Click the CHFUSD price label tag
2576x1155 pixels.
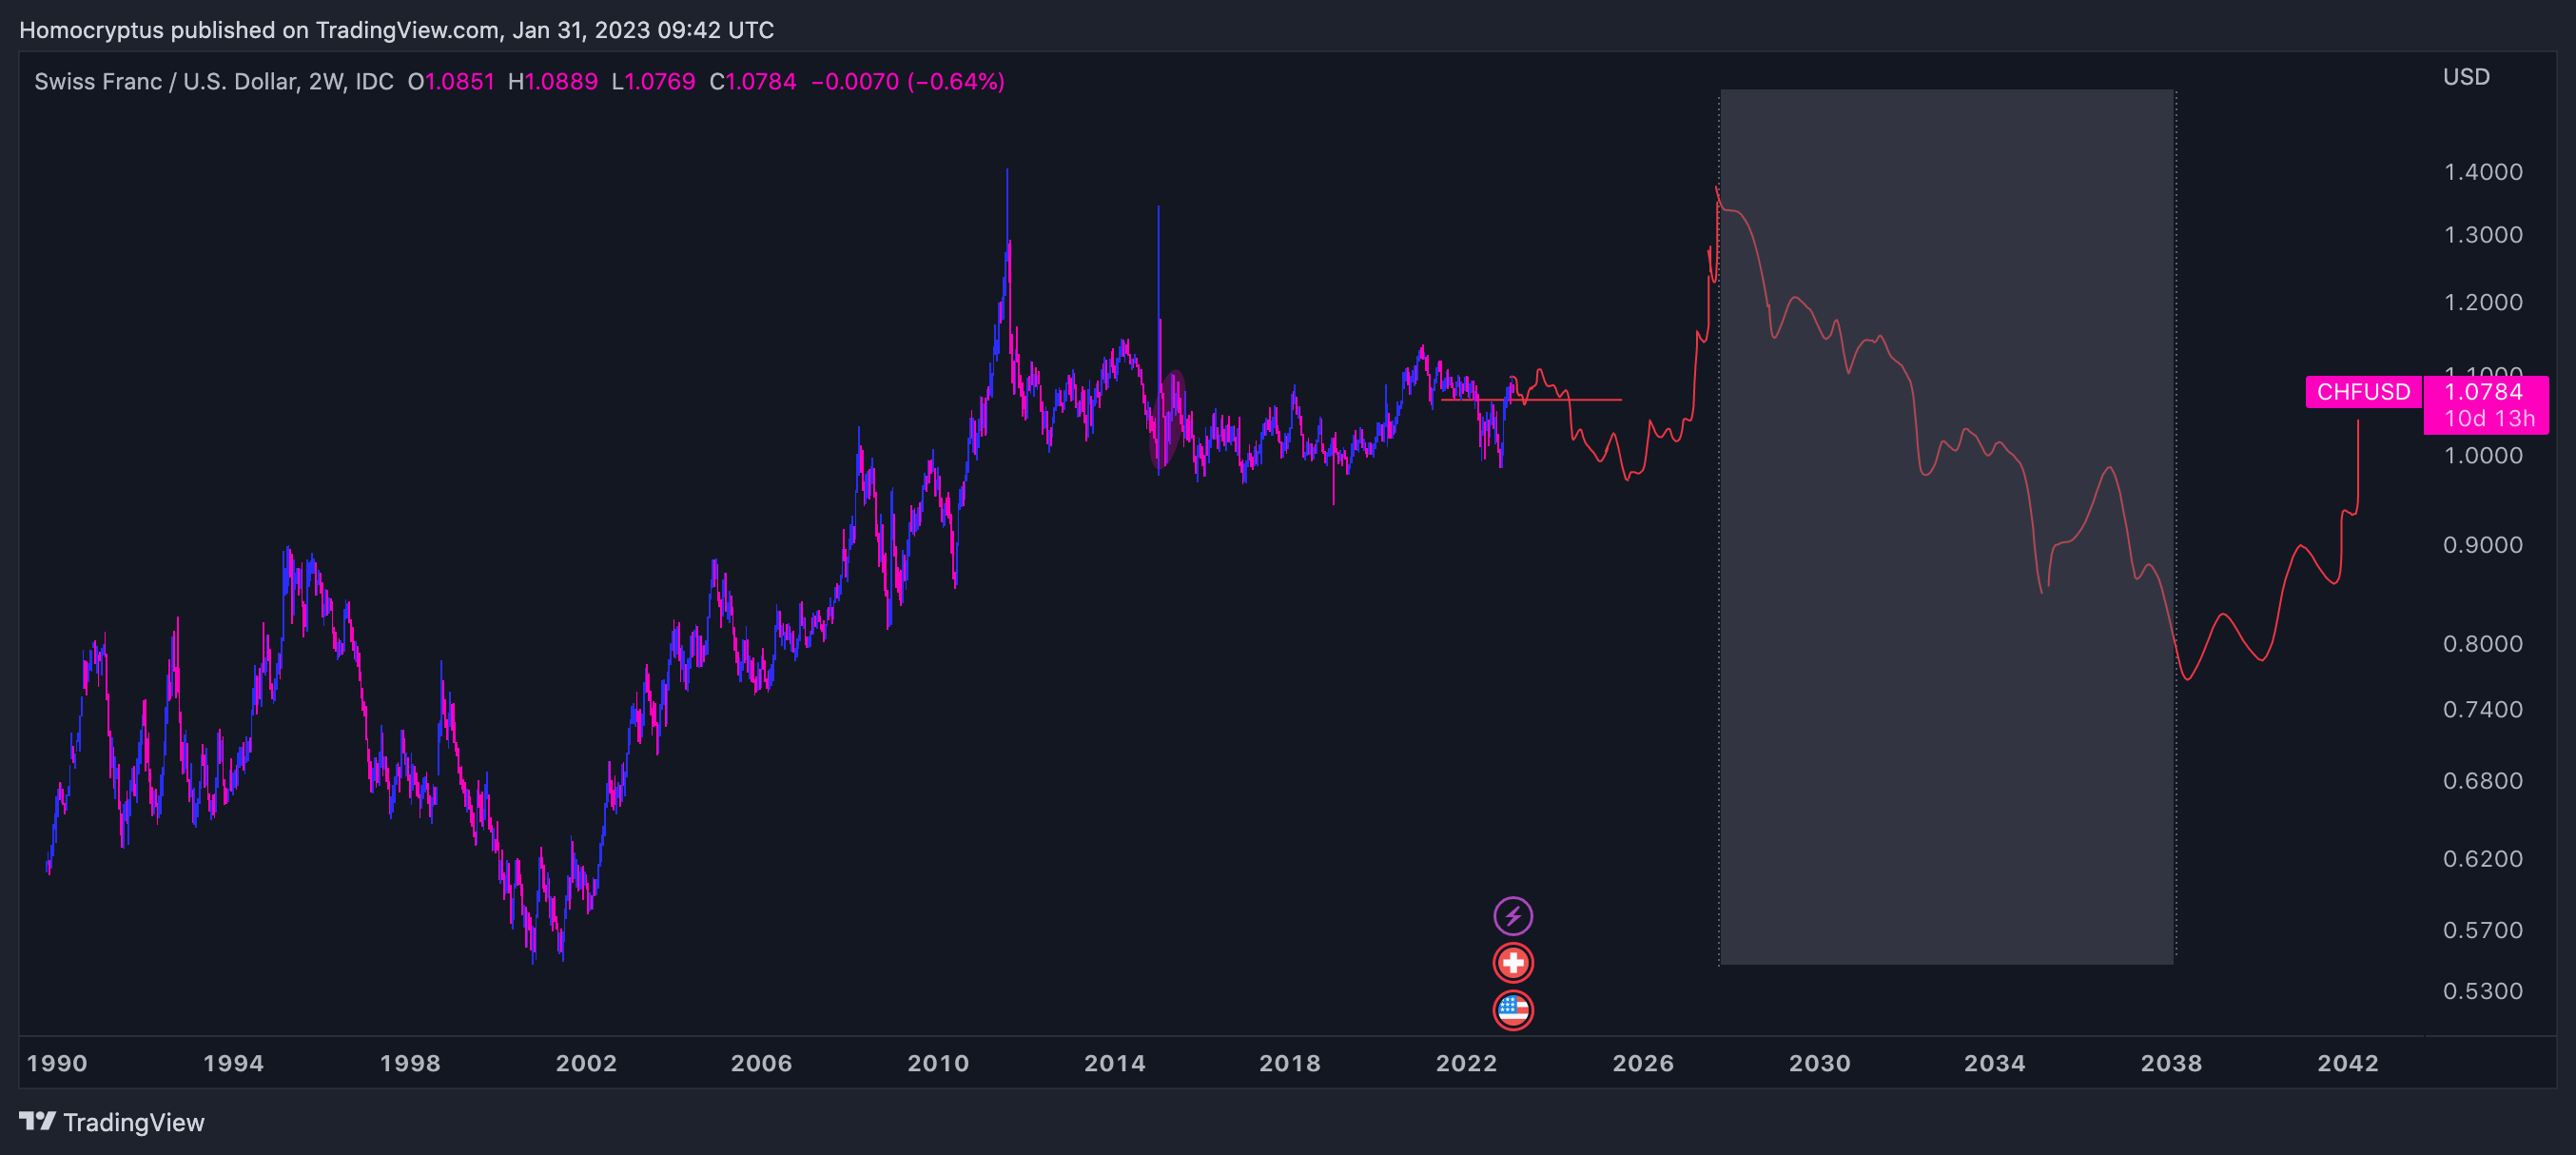point(2363,391)
